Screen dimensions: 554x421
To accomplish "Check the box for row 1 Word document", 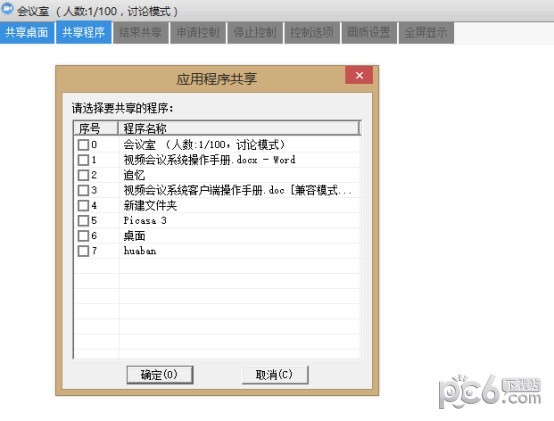I will tap(83, 160).
